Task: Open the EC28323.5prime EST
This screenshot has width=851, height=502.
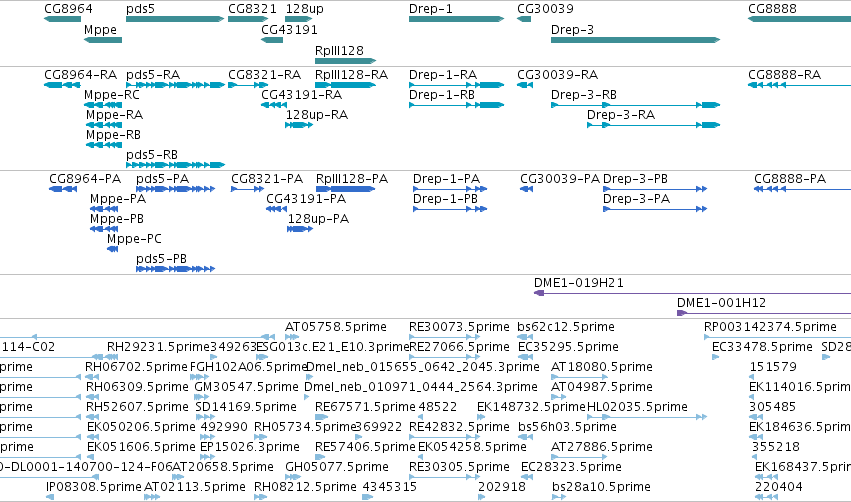Action: click(527, 477)
